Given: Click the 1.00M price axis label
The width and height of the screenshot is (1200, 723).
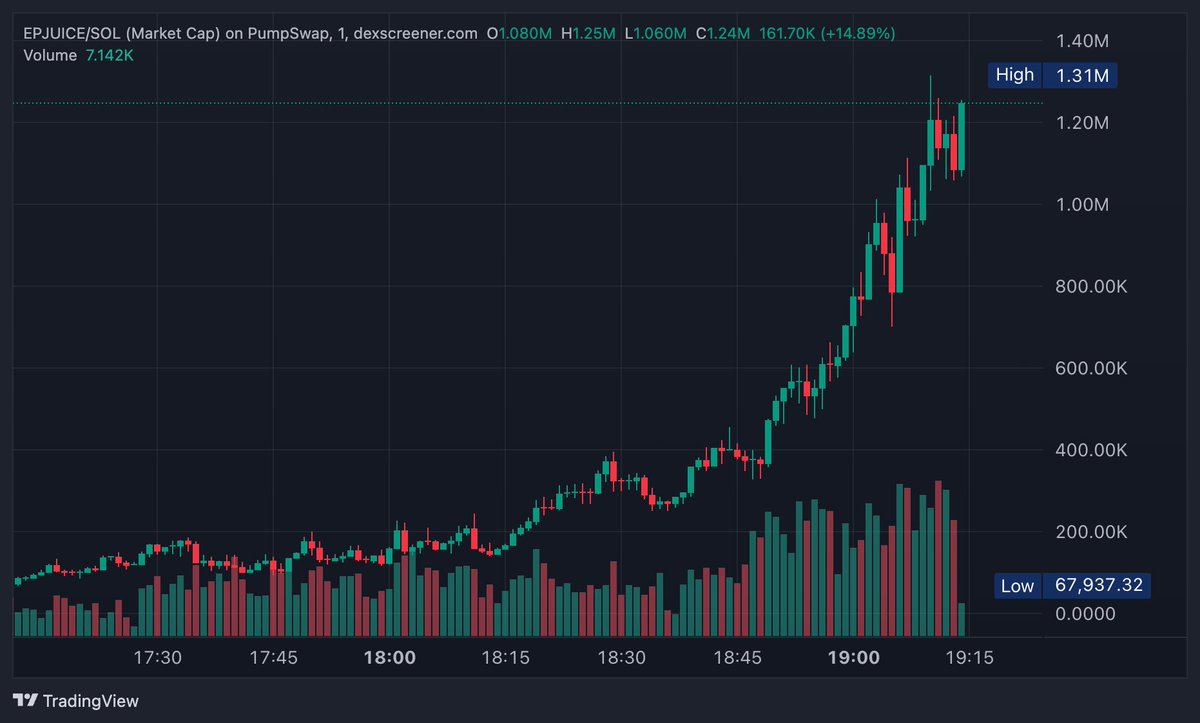Looking at the screenshot, I should 1082,205.
